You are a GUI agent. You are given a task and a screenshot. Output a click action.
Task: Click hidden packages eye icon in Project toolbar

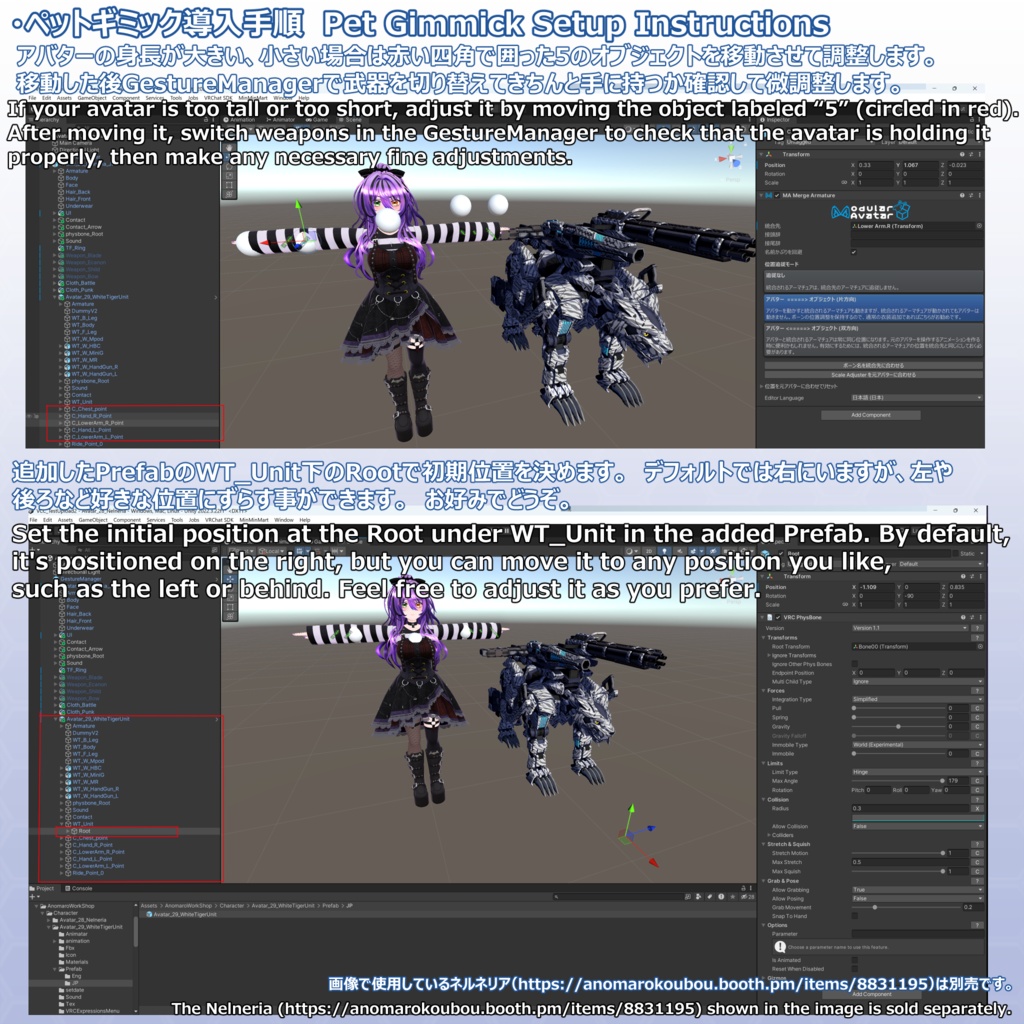pyautogui.click(x=750, y=897)
